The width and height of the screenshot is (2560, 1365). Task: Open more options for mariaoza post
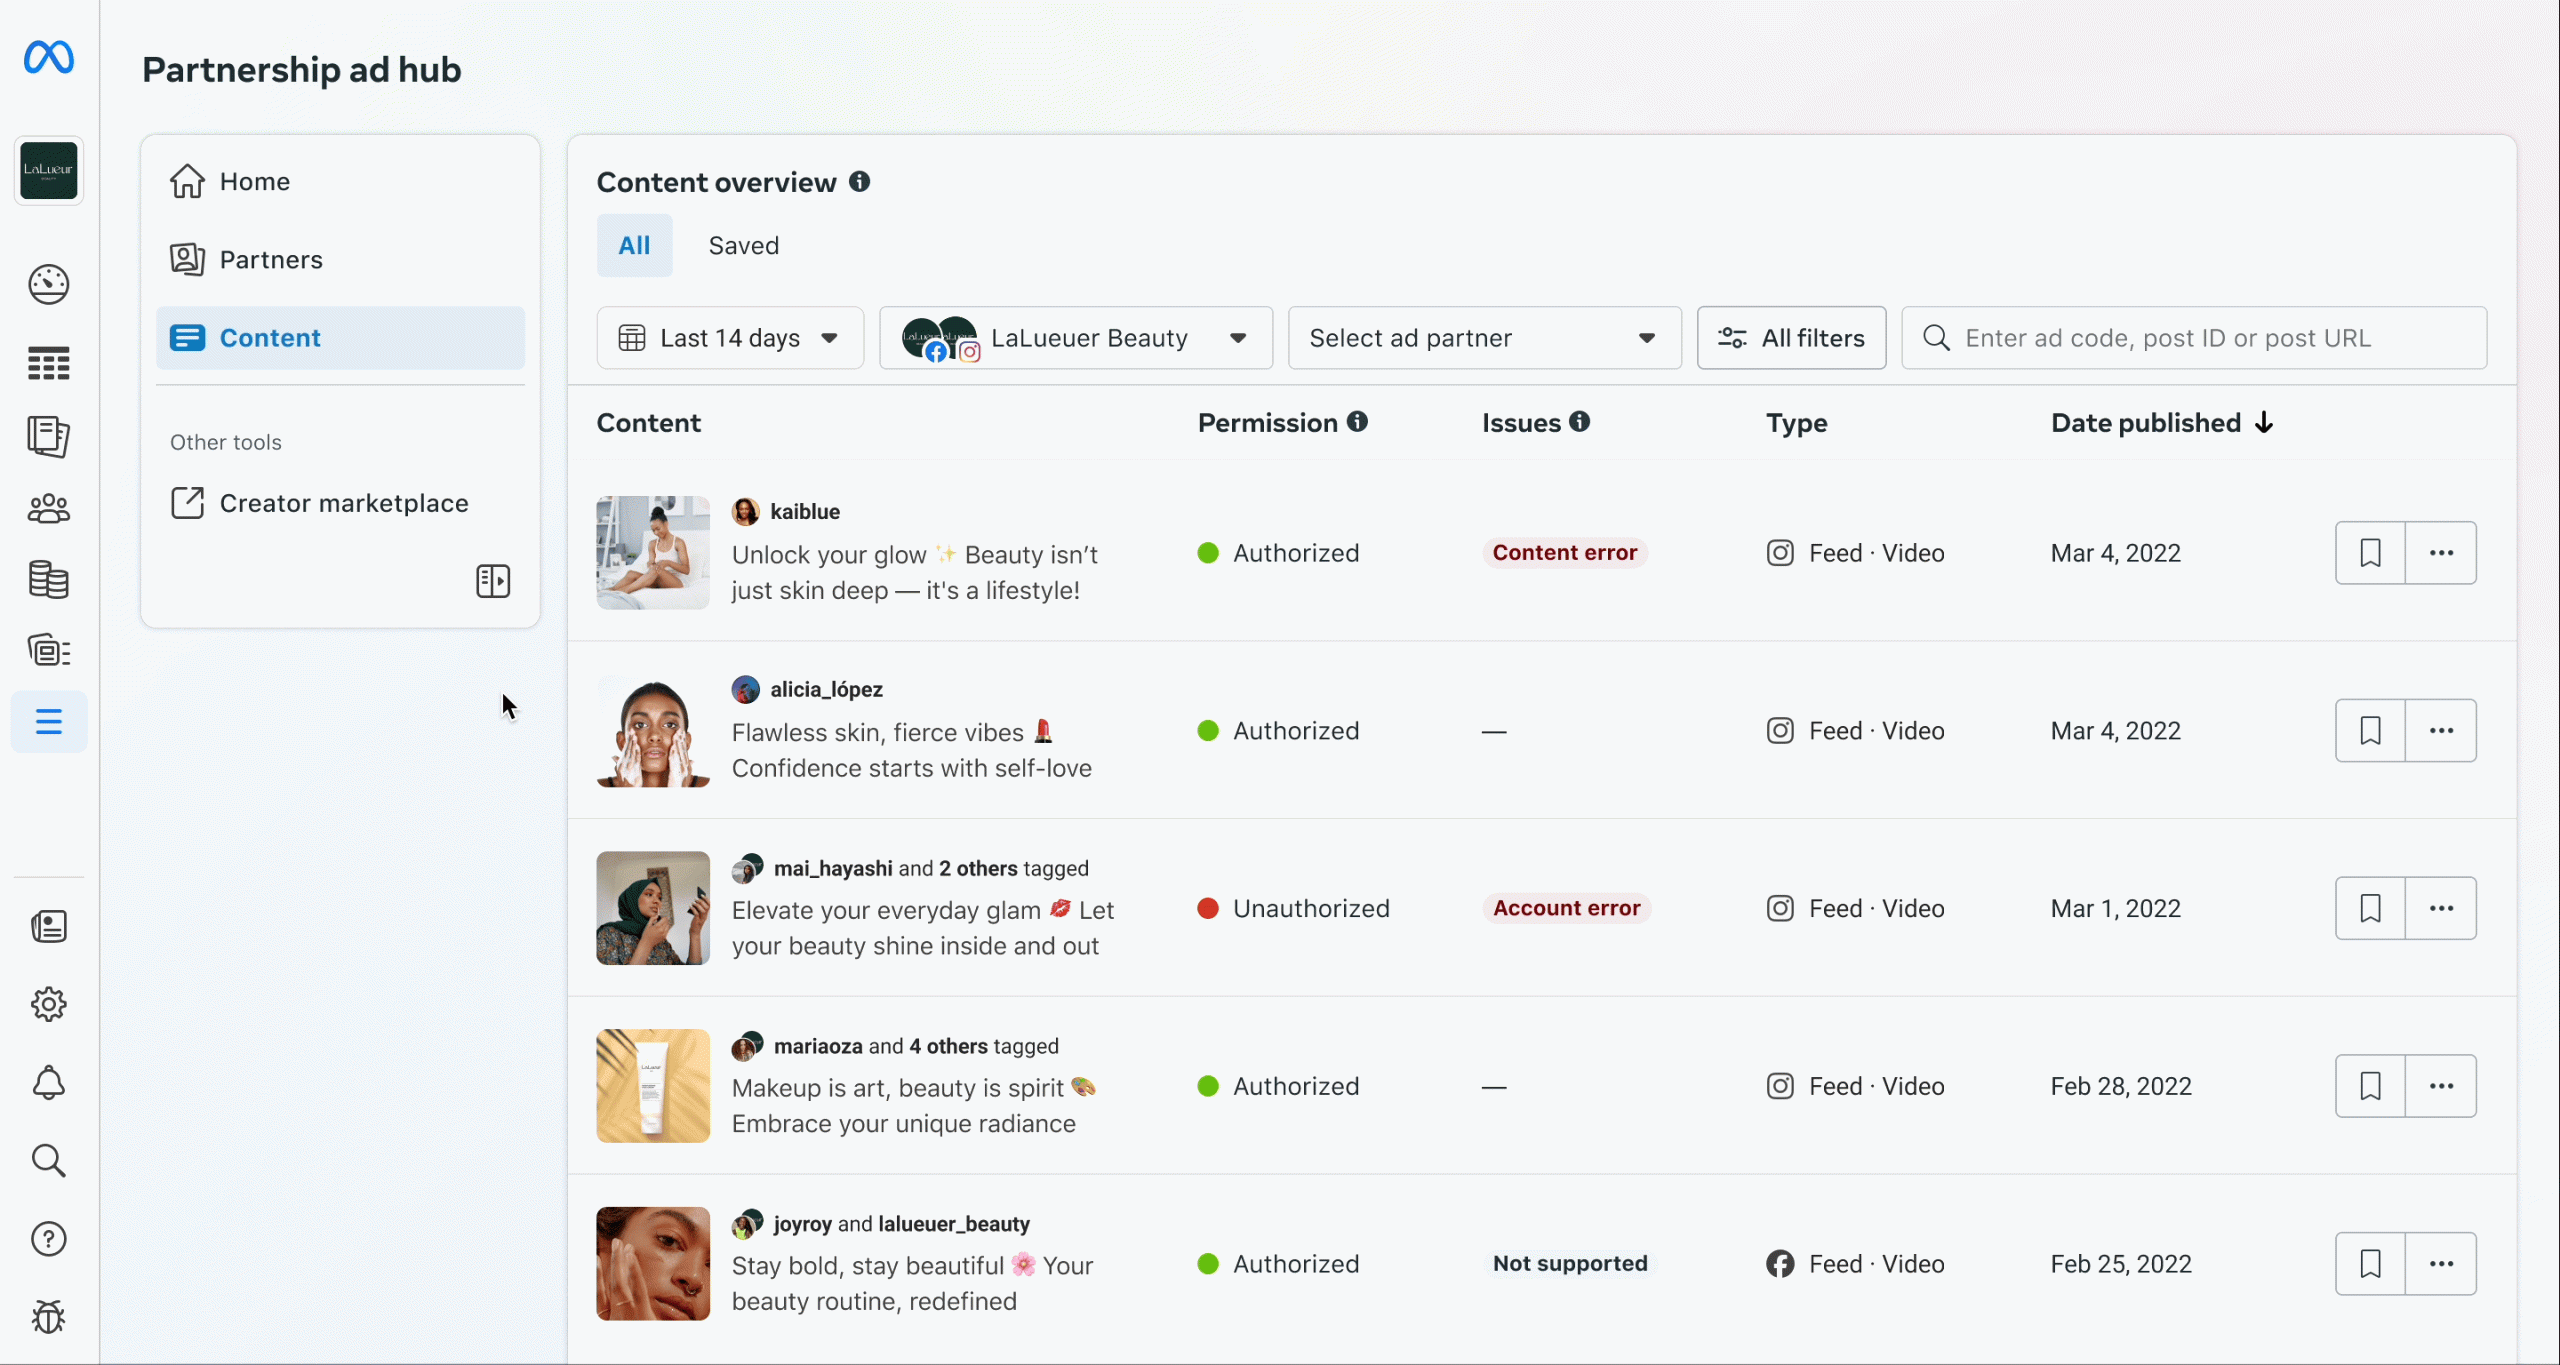tap(2441, 1086)
